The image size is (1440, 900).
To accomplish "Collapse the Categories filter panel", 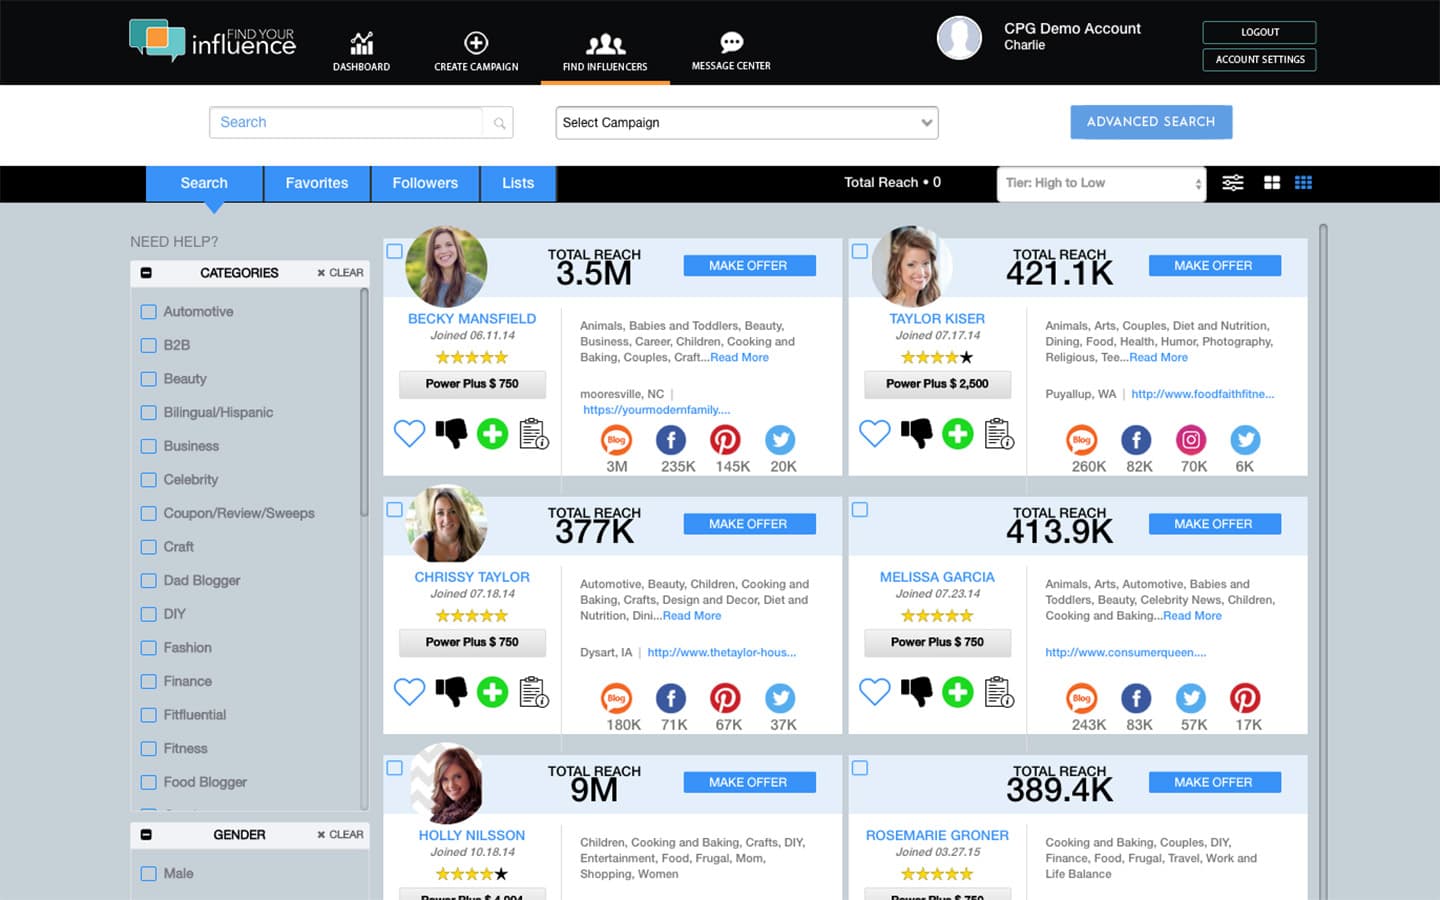I will [x=146, y=272].
